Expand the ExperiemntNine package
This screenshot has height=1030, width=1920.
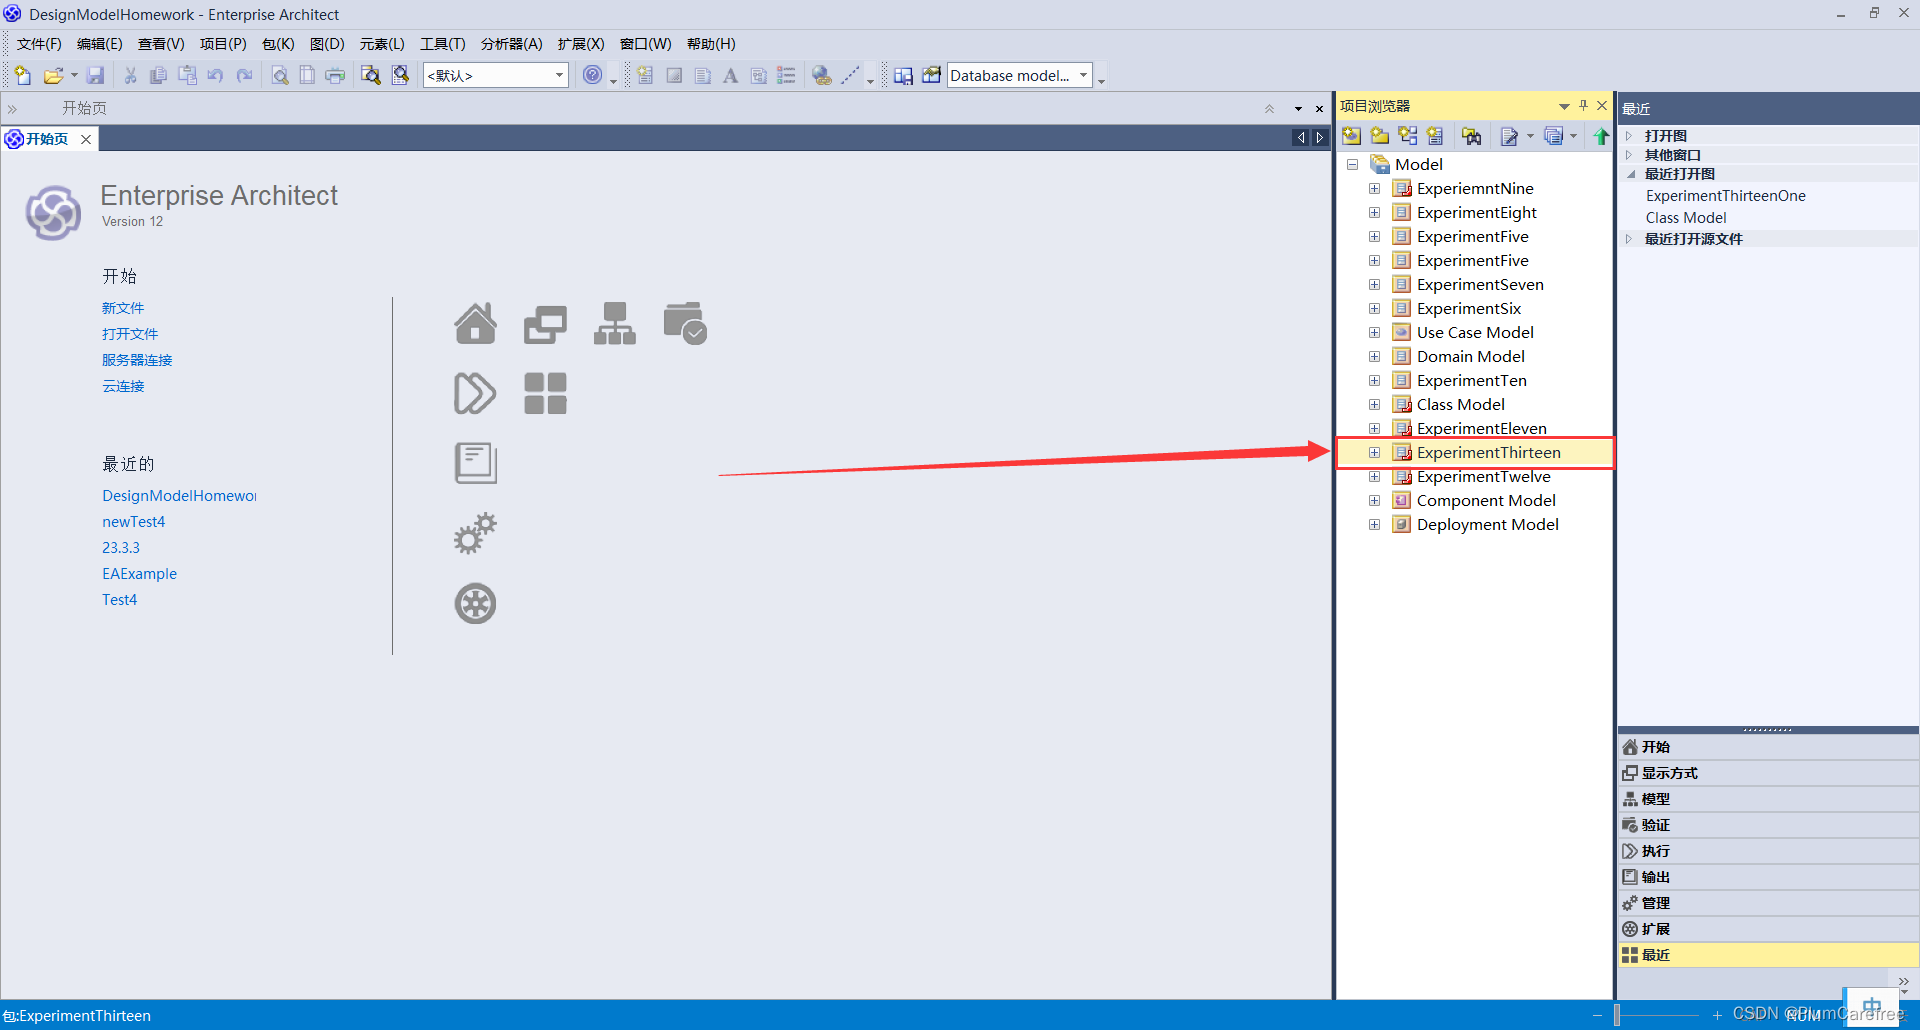(1374, 188)
